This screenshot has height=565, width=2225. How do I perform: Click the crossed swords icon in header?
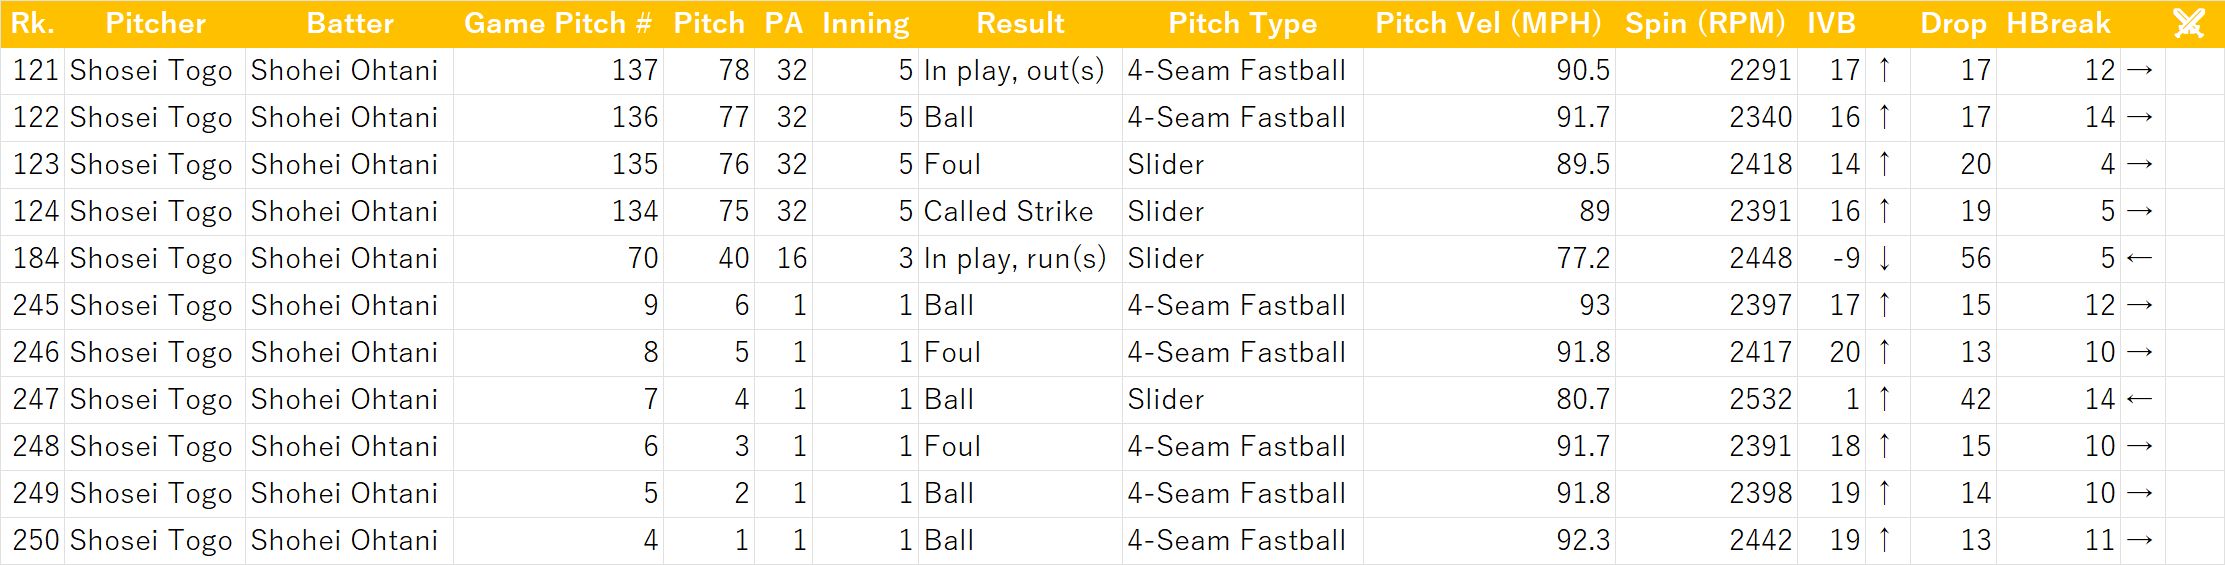pyautogui.click(x=2189, y=23)
